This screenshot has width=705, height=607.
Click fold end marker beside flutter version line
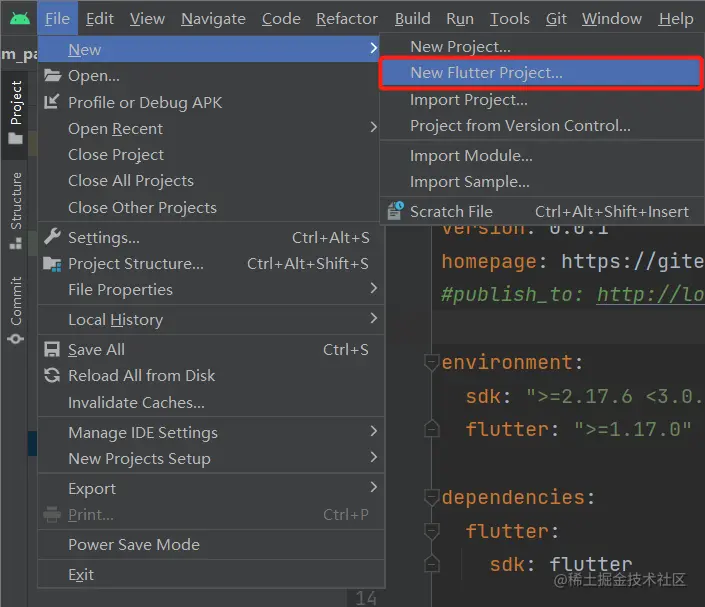(431, 429)
